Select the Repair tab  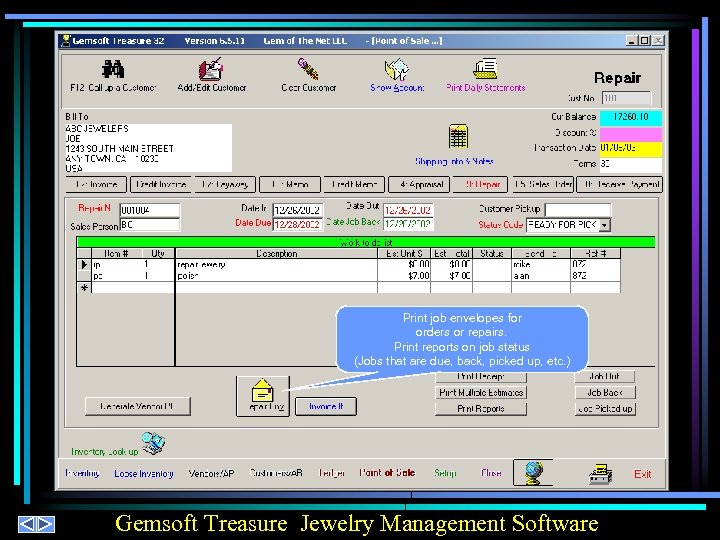480,185
